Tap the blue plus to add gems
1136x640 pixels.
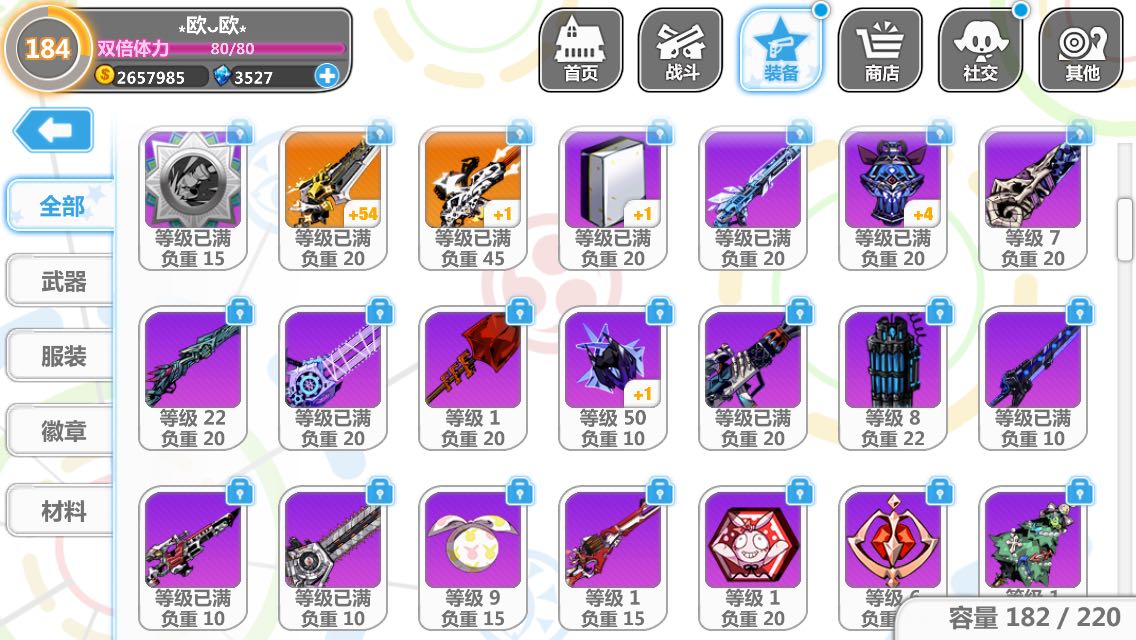point(327,75)
